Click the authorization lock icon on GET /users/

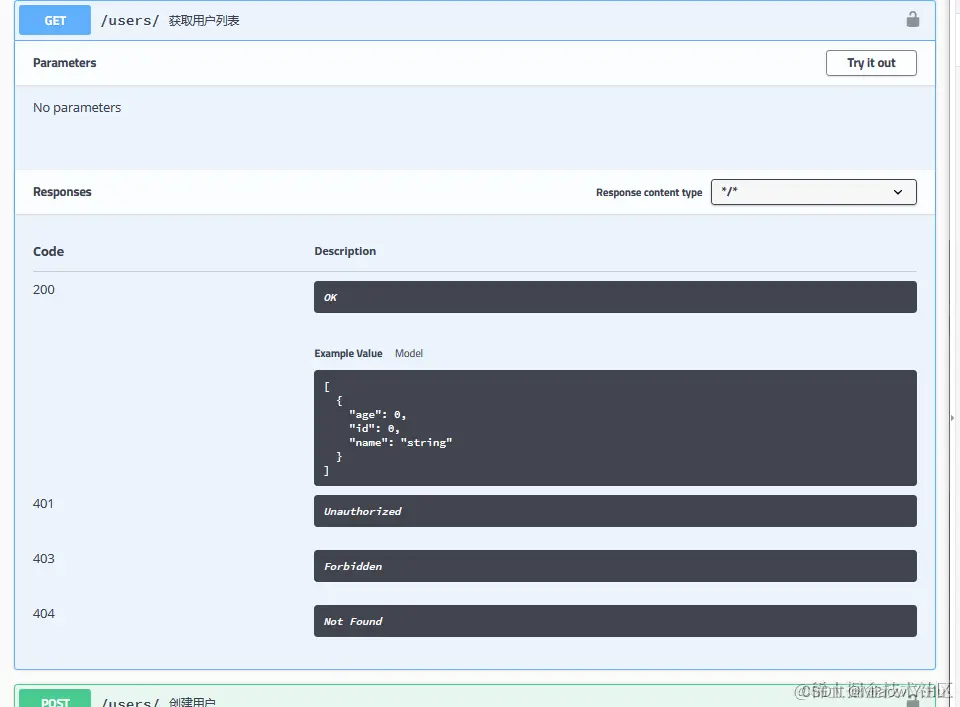912,20
